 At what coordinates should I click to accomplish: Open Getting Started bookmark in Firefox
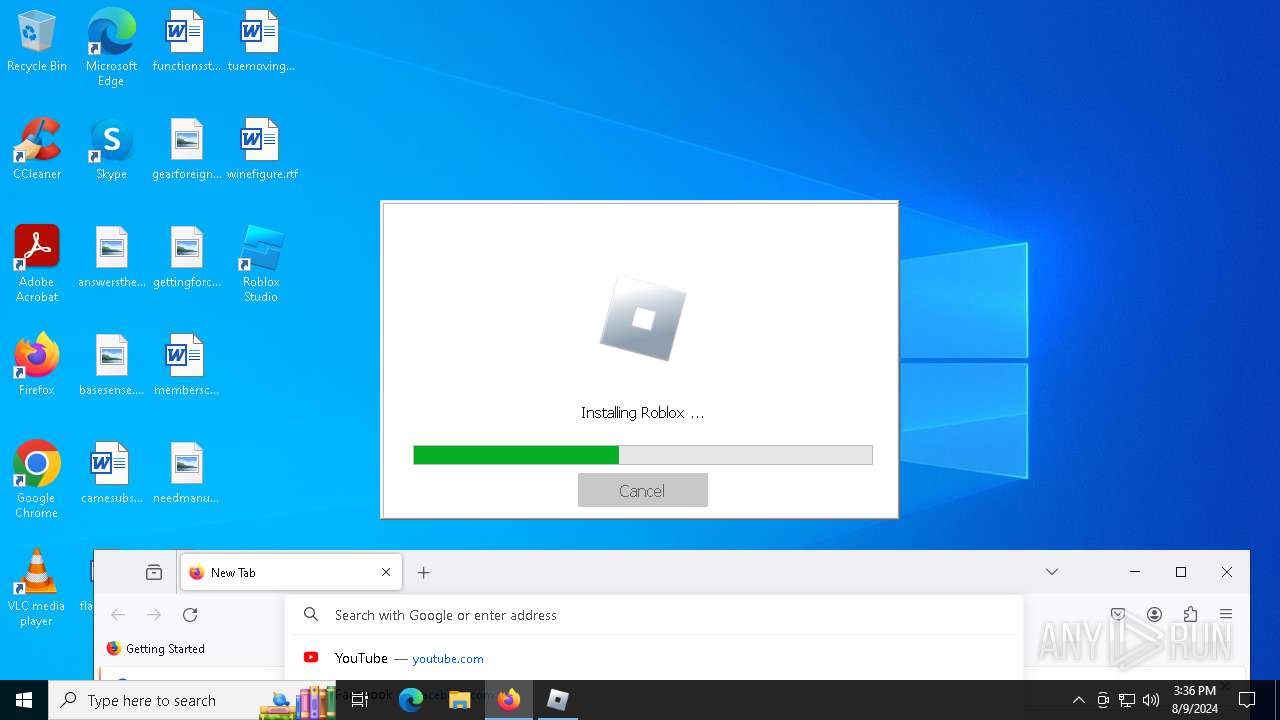(155, 648)
